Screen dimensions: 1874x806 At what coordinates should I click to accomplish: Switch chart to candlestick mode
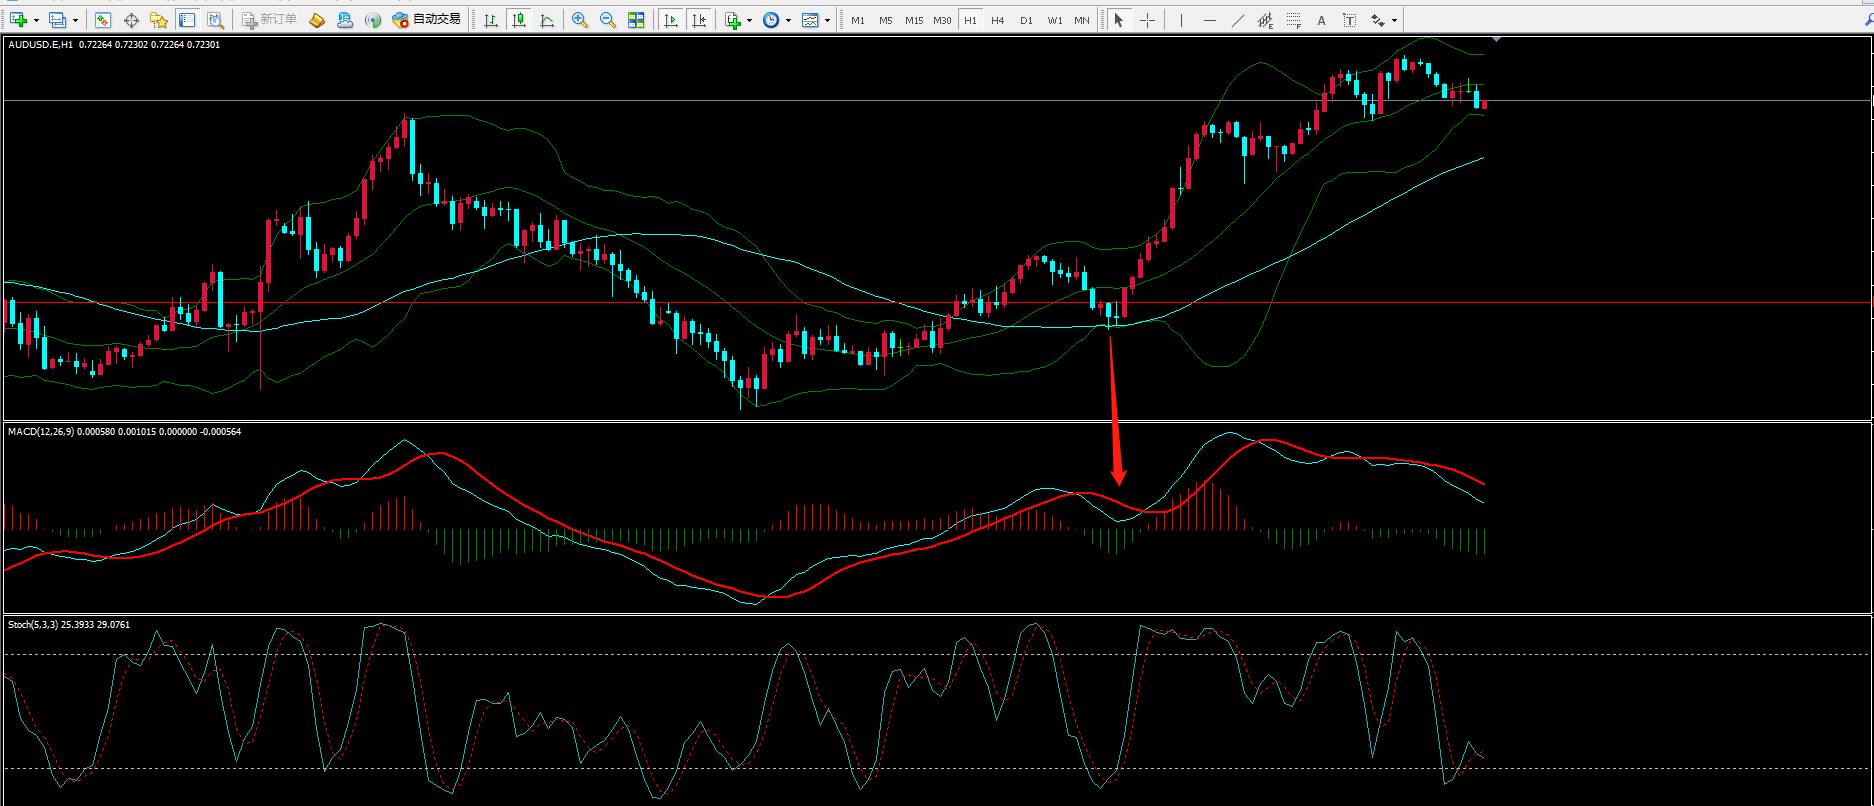coord(519,20)
